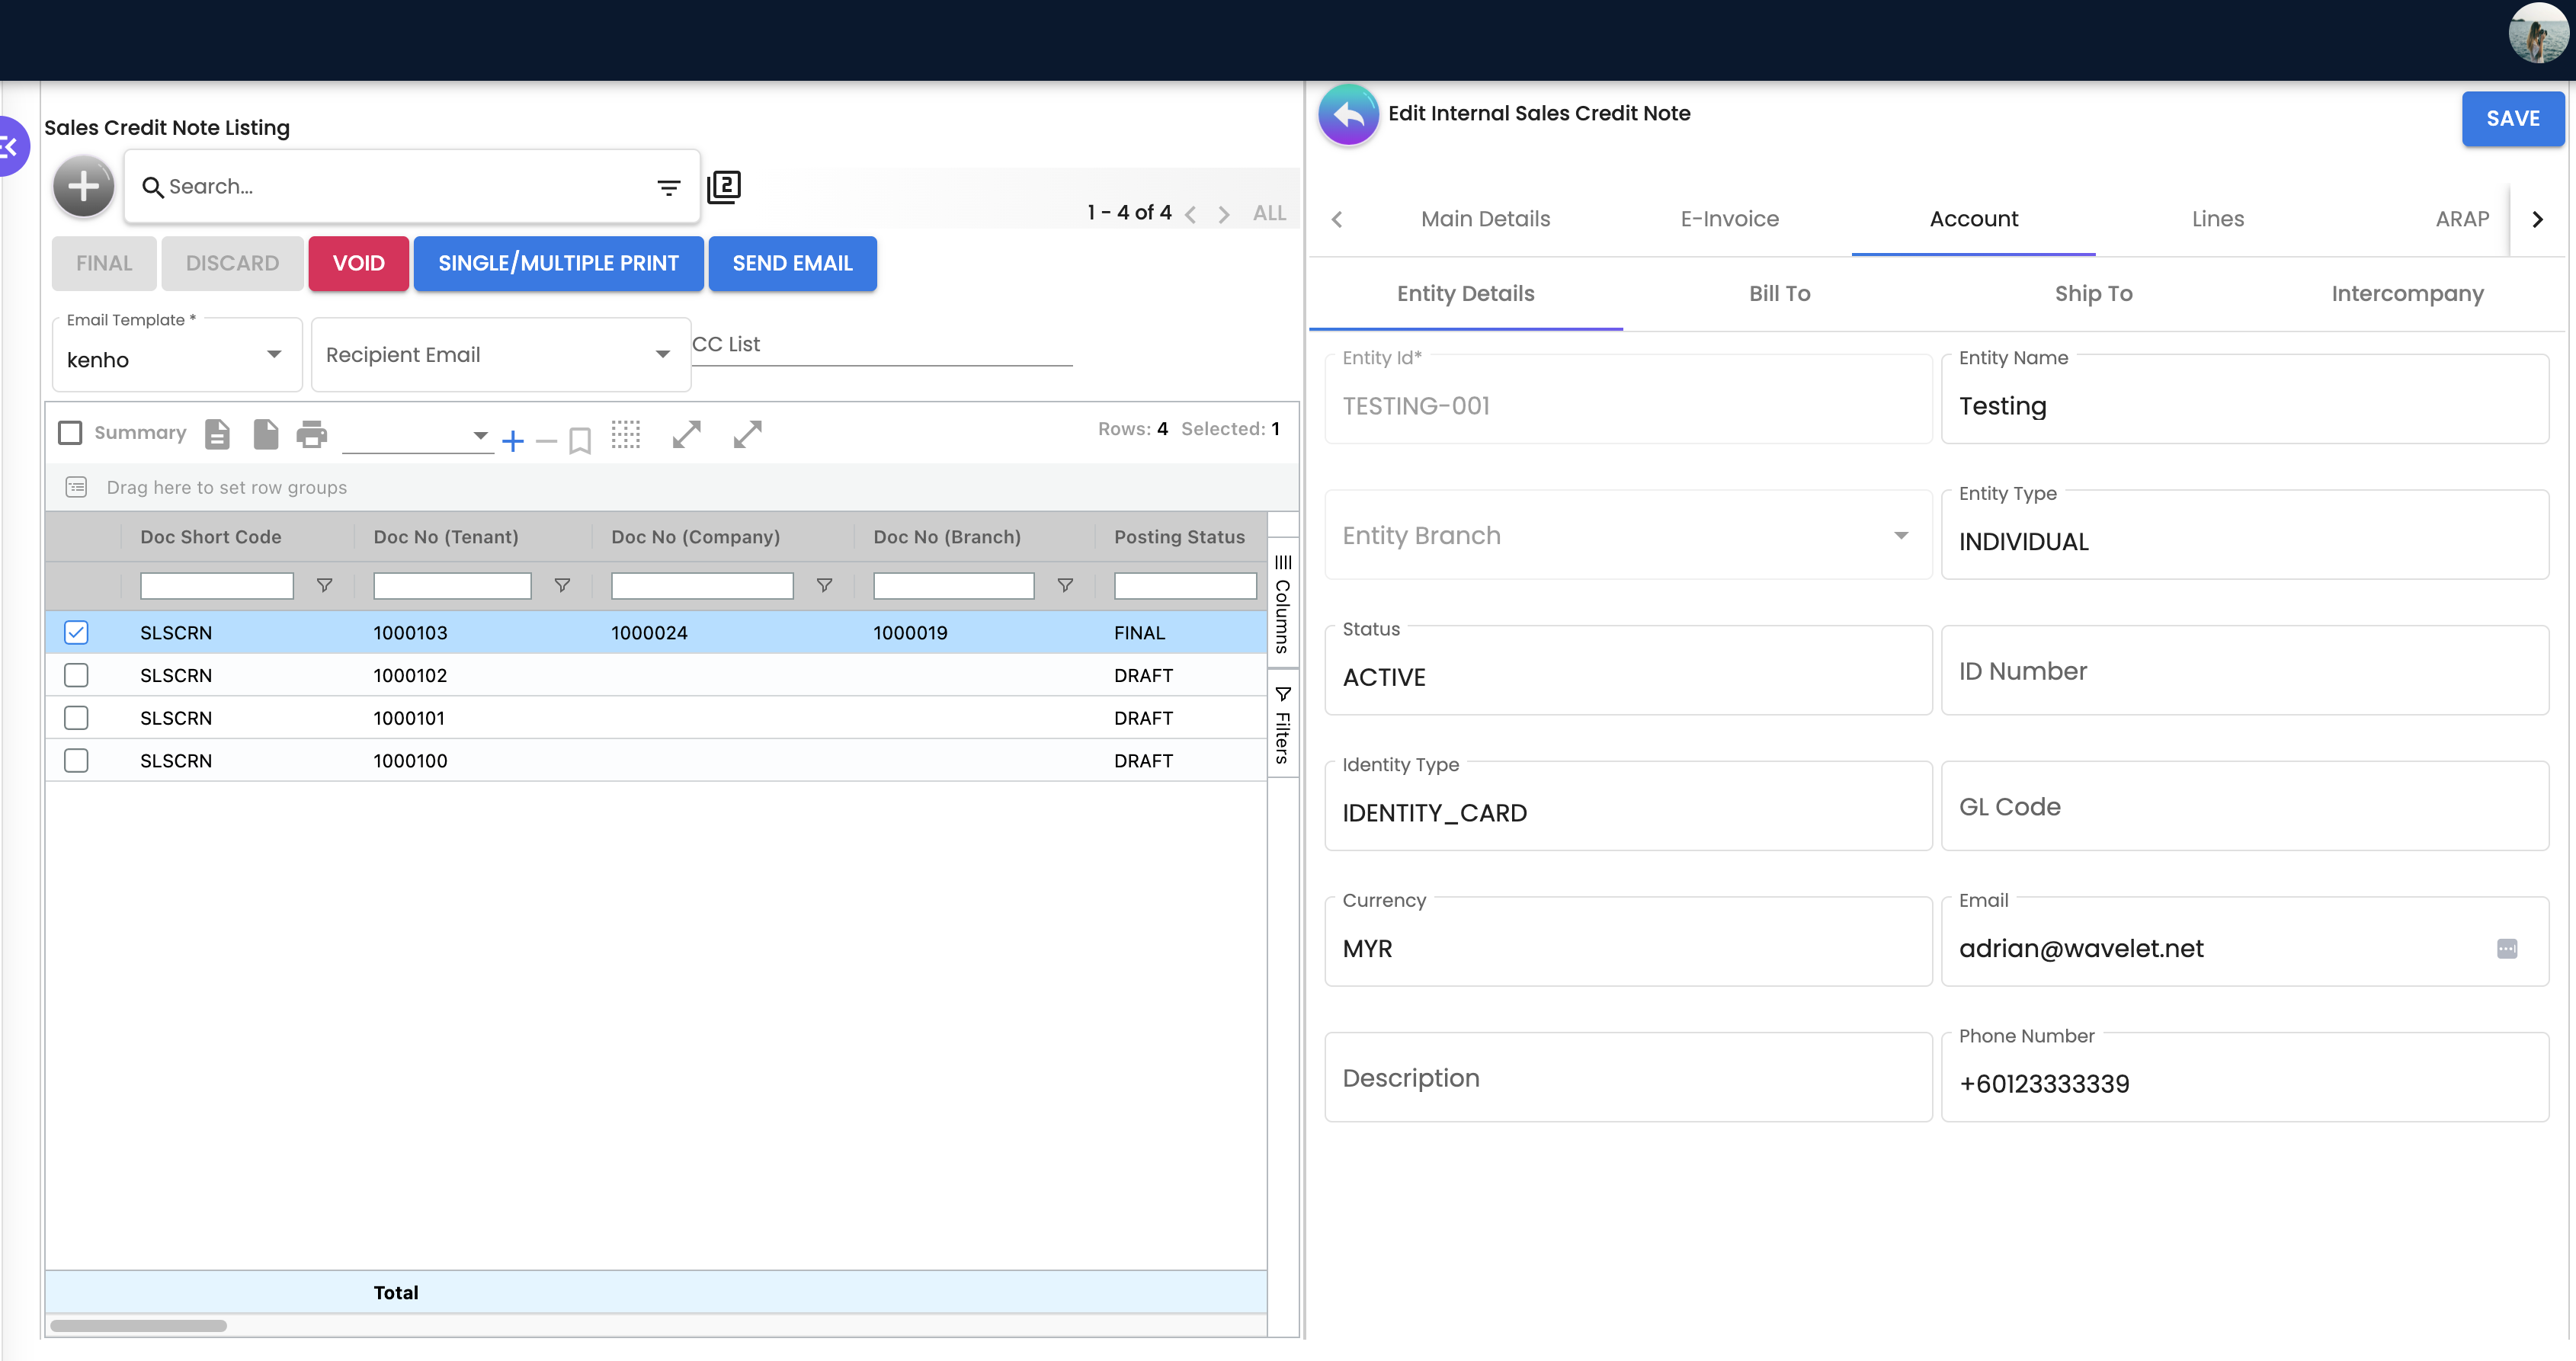
Task: Click the round plus add-new button
Action: [84, 186]
